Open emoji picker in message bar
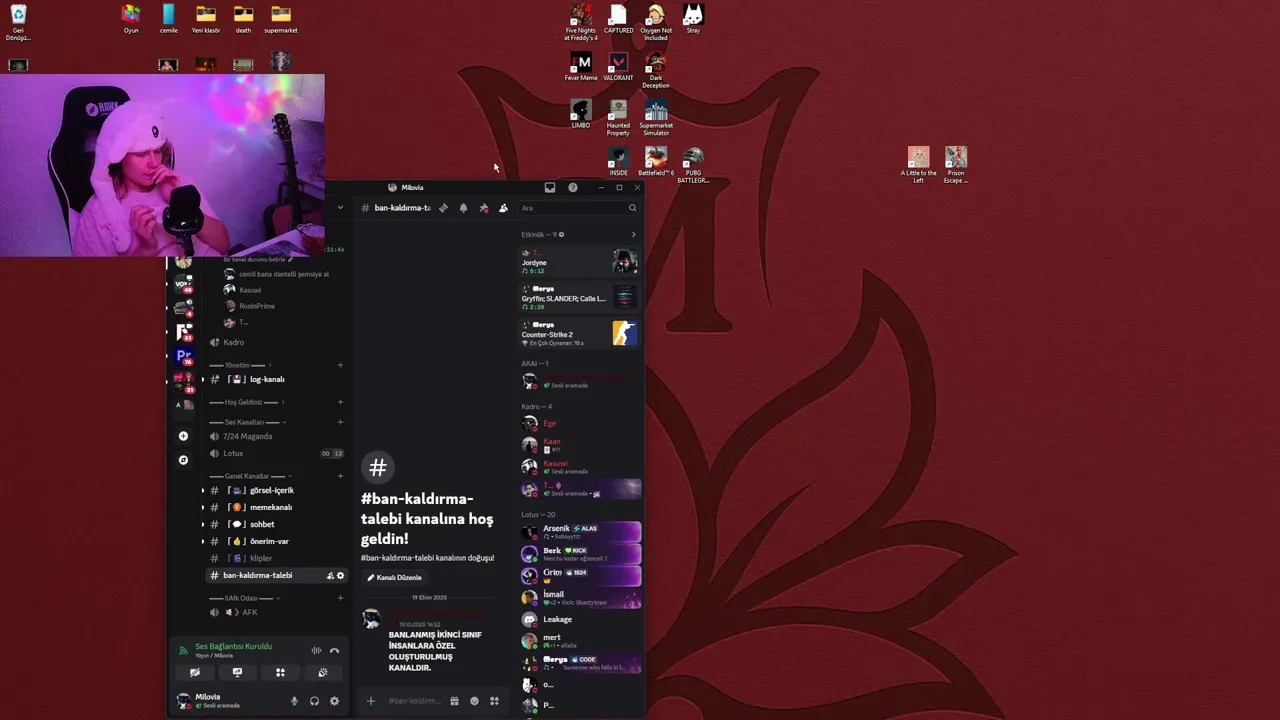The image size is (1280, 720). click(474, 701)
